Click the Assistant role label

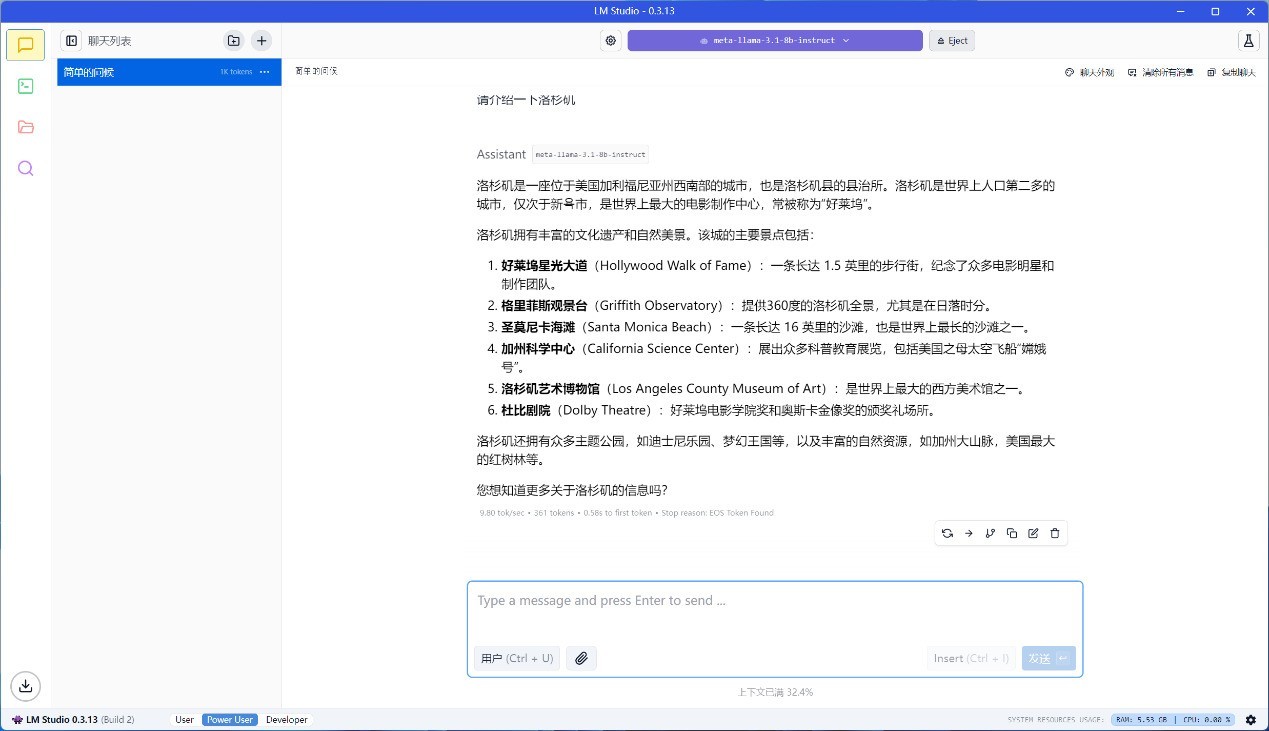pos(501,154)
